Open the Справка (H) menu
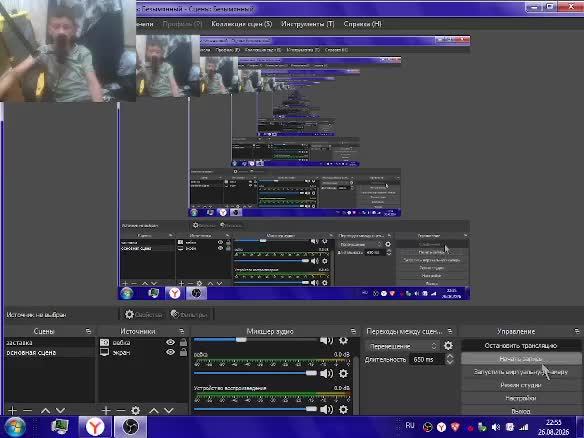584x438 pixels. click(x=363, y=24)
